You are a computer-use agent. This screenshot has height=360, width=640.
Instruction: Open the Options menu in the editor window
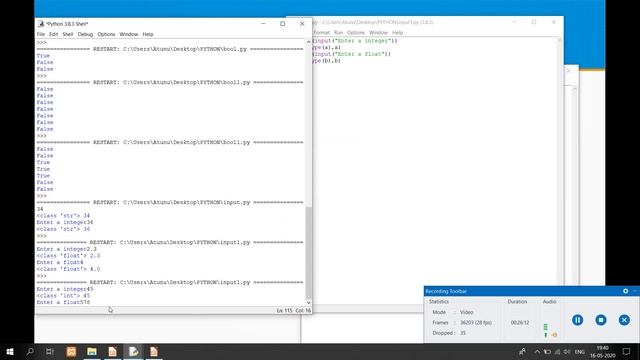tap(356, 33)
